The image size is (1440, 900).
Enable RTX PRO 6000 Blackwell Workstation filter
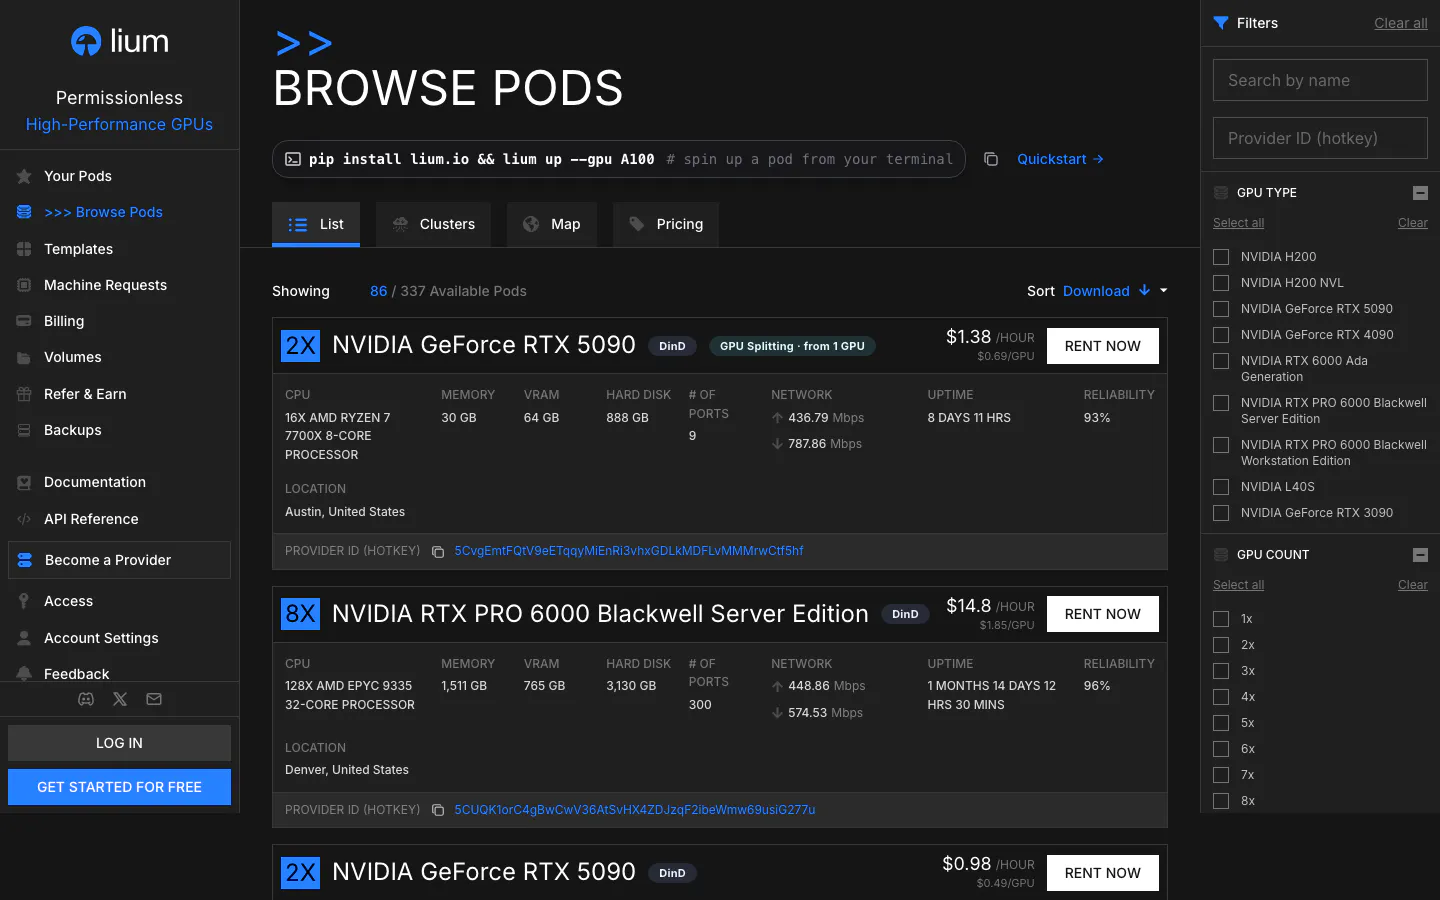click(1221, 445)
